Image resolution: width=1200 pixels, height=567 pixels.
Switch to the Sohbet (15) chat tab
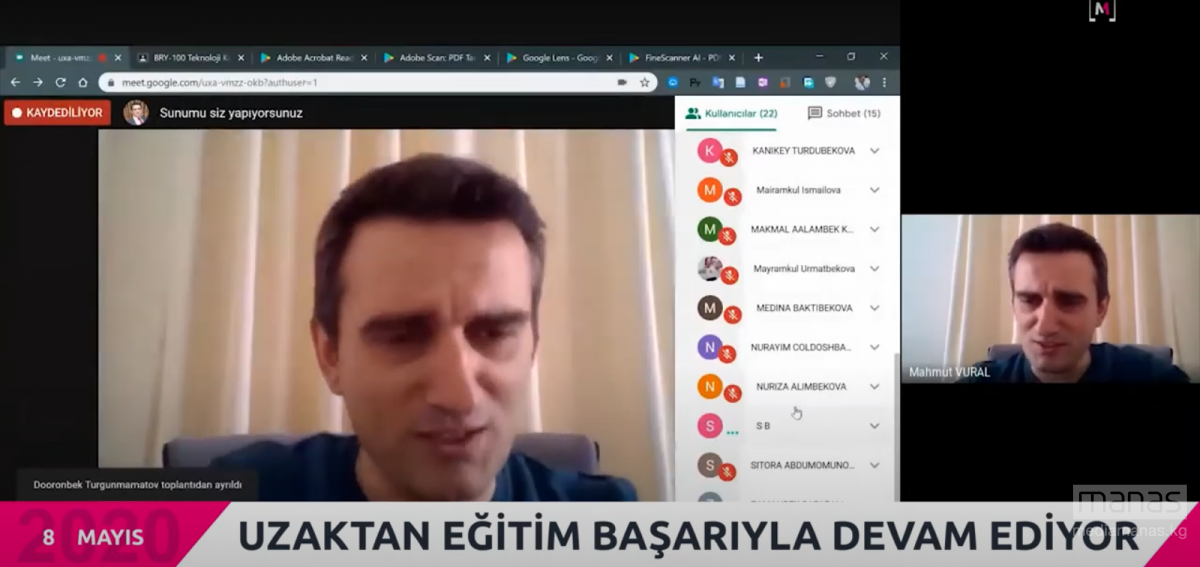click(x=844, y=113)
